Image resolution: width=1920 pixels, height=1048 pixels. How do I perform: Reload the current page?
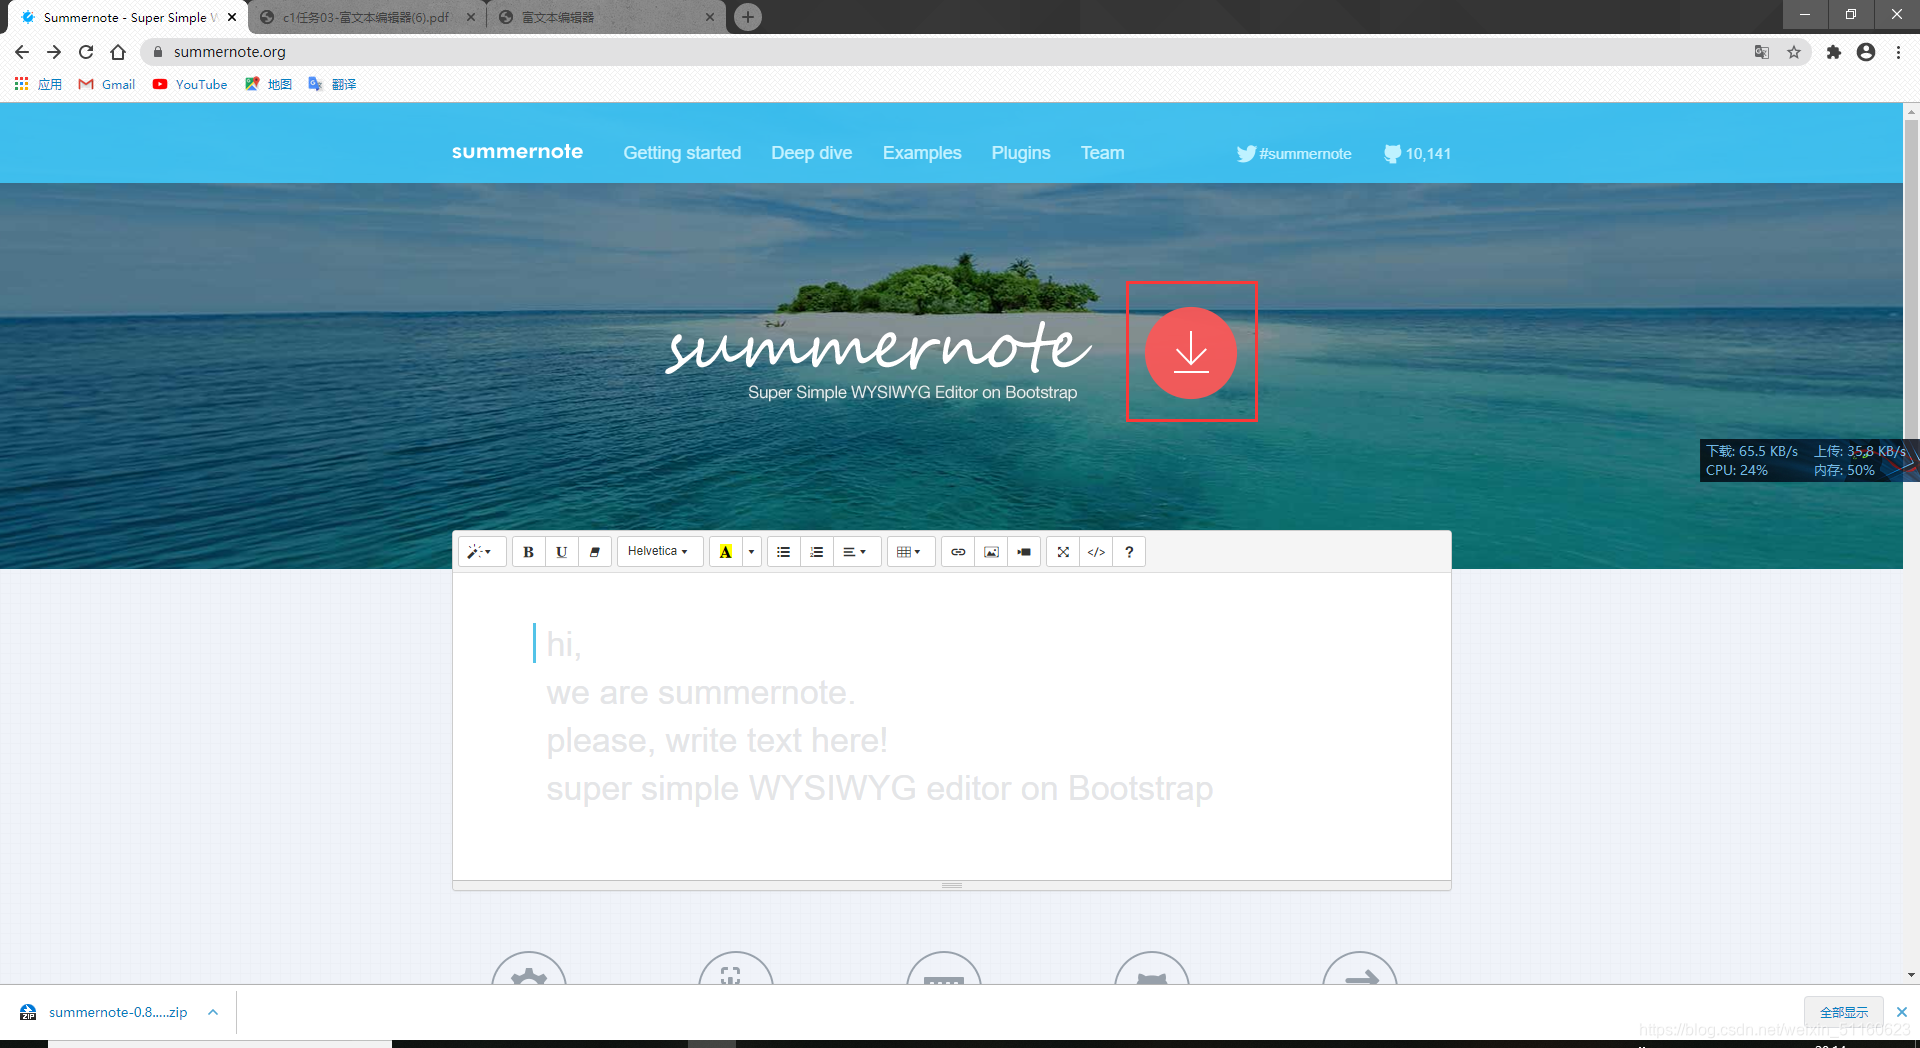(x=86, y=52)
